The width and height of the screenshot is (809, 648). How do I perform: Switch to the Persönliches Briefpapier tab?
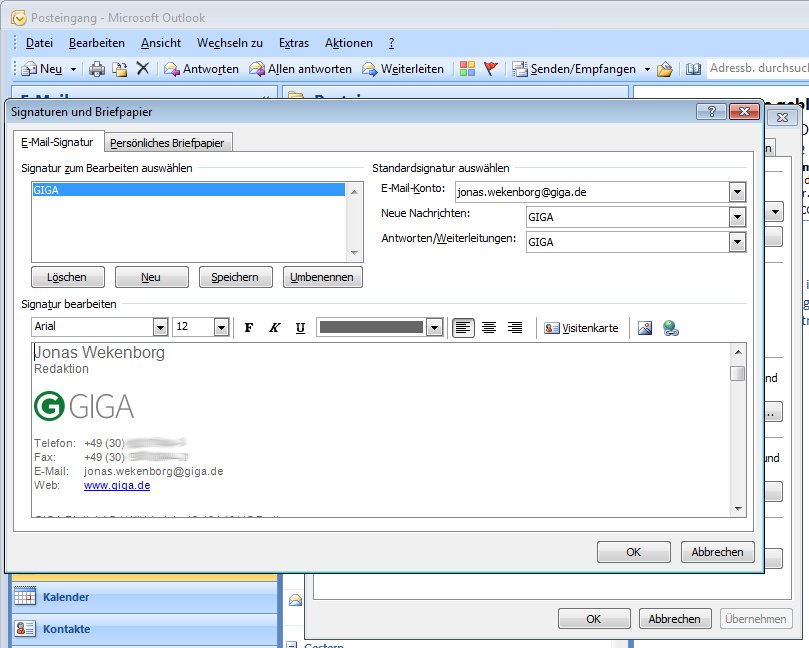(167, 143)
